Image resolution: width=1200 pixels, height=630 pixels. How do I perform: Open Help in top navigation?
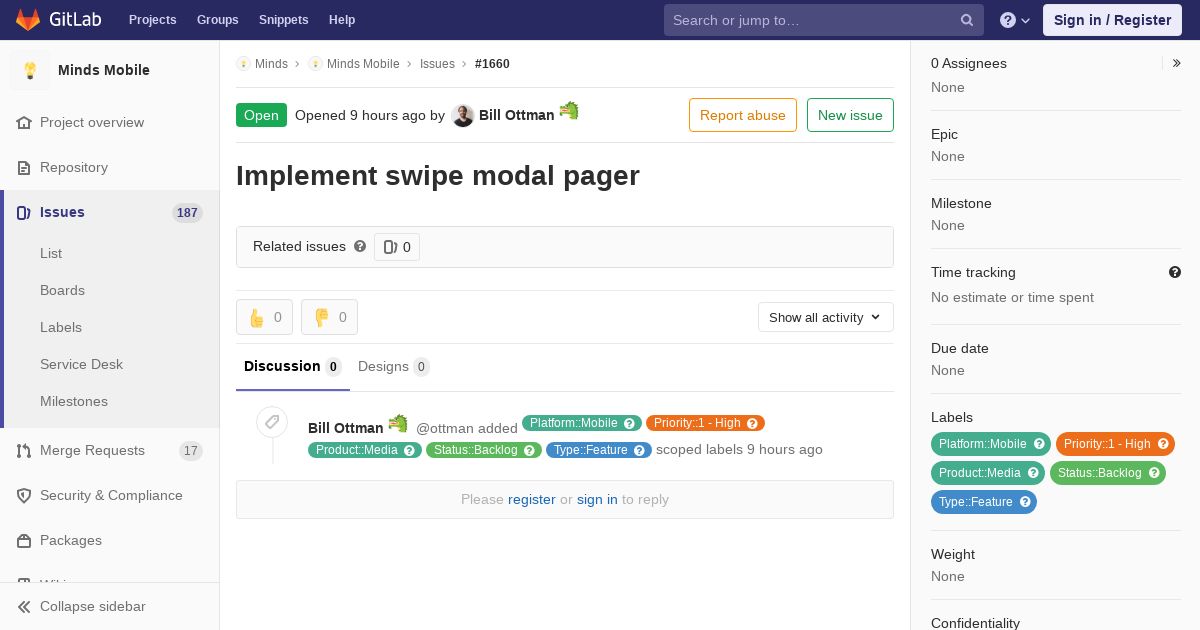(x=342, y=20)
